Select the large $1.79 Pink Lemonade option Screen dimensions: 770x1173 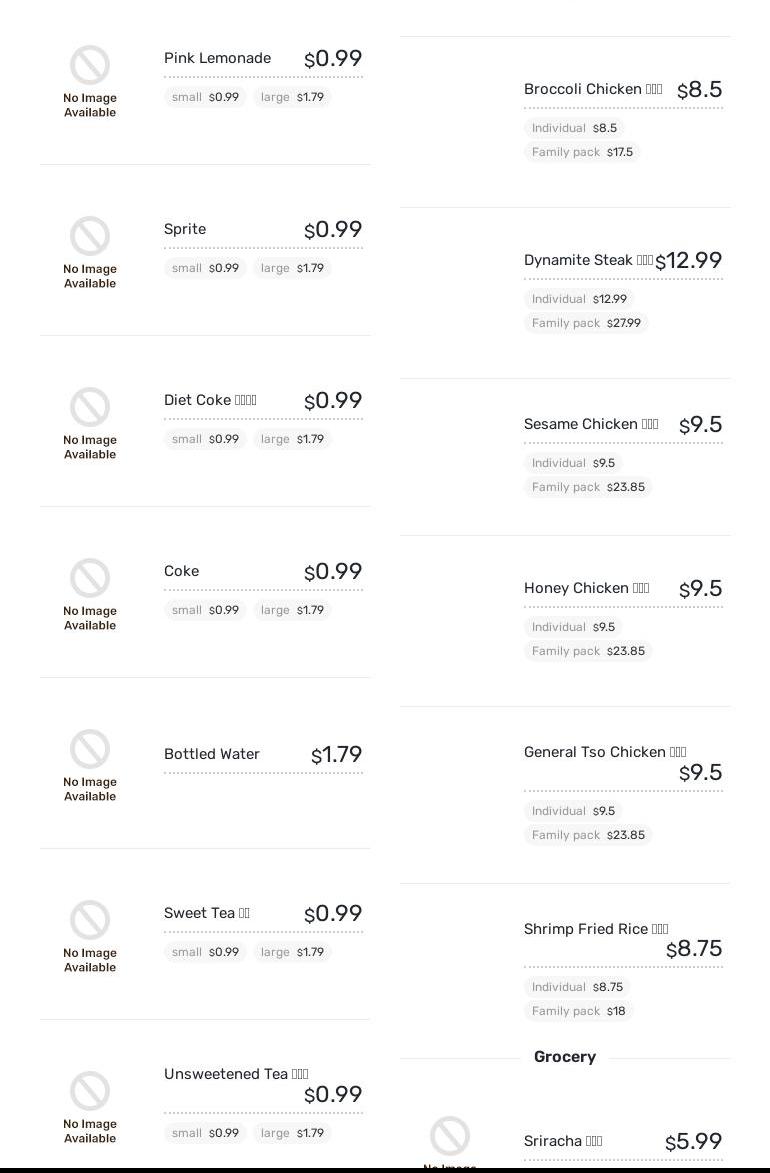point(292,97)
